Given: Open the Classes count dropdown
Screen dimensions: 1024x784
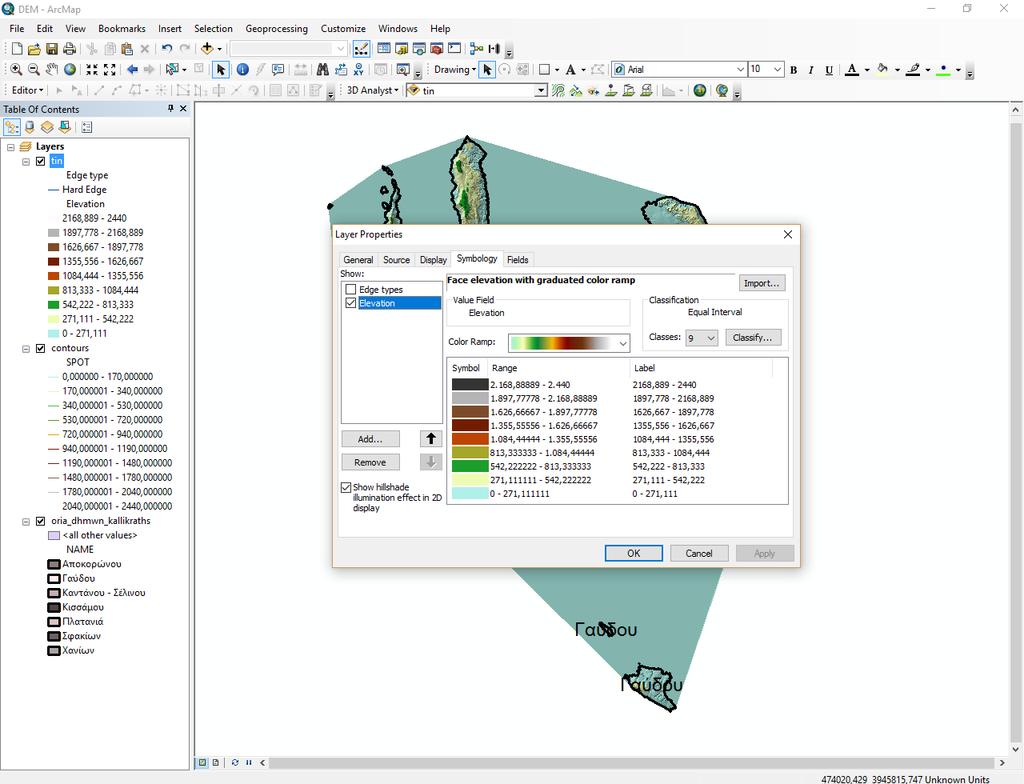Looking at the screenshot, I should tap(711, 338).
